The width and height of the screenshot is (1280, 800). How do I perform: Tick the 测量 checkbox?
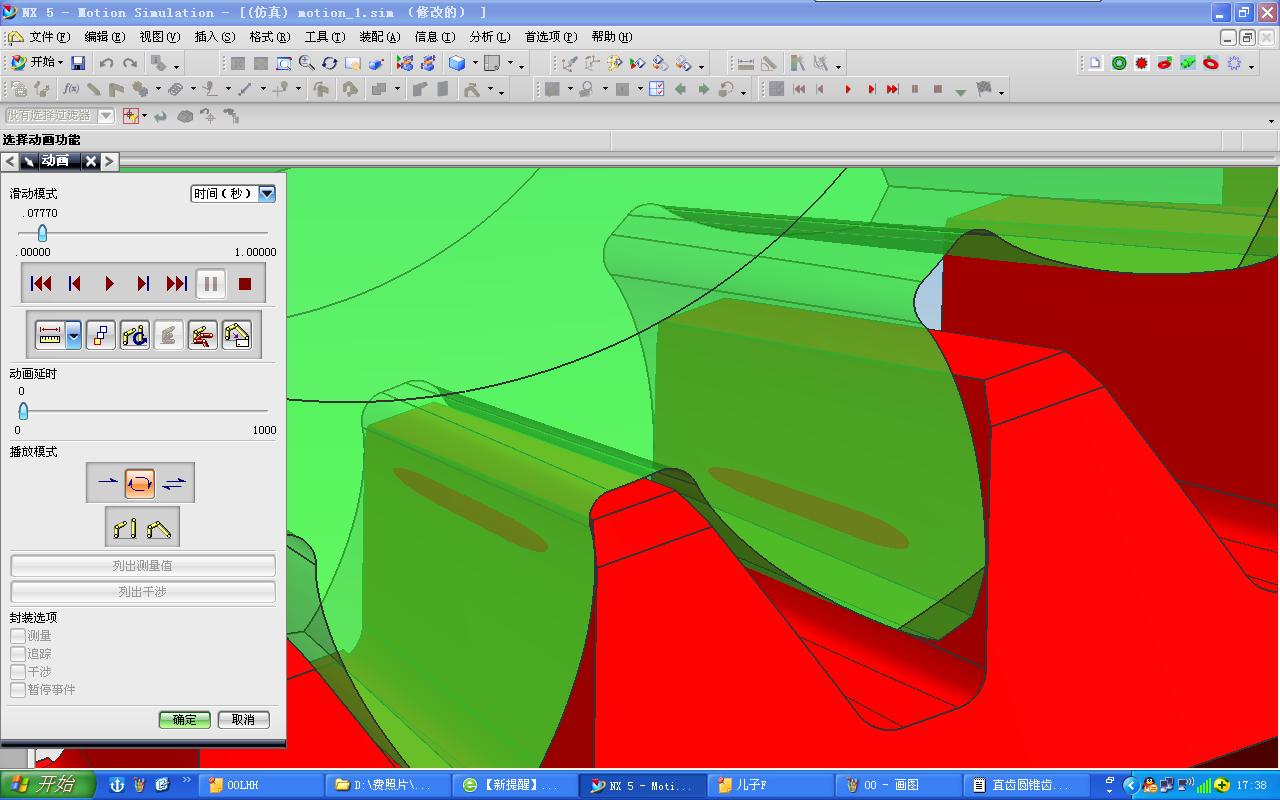[x=18, y=636]
